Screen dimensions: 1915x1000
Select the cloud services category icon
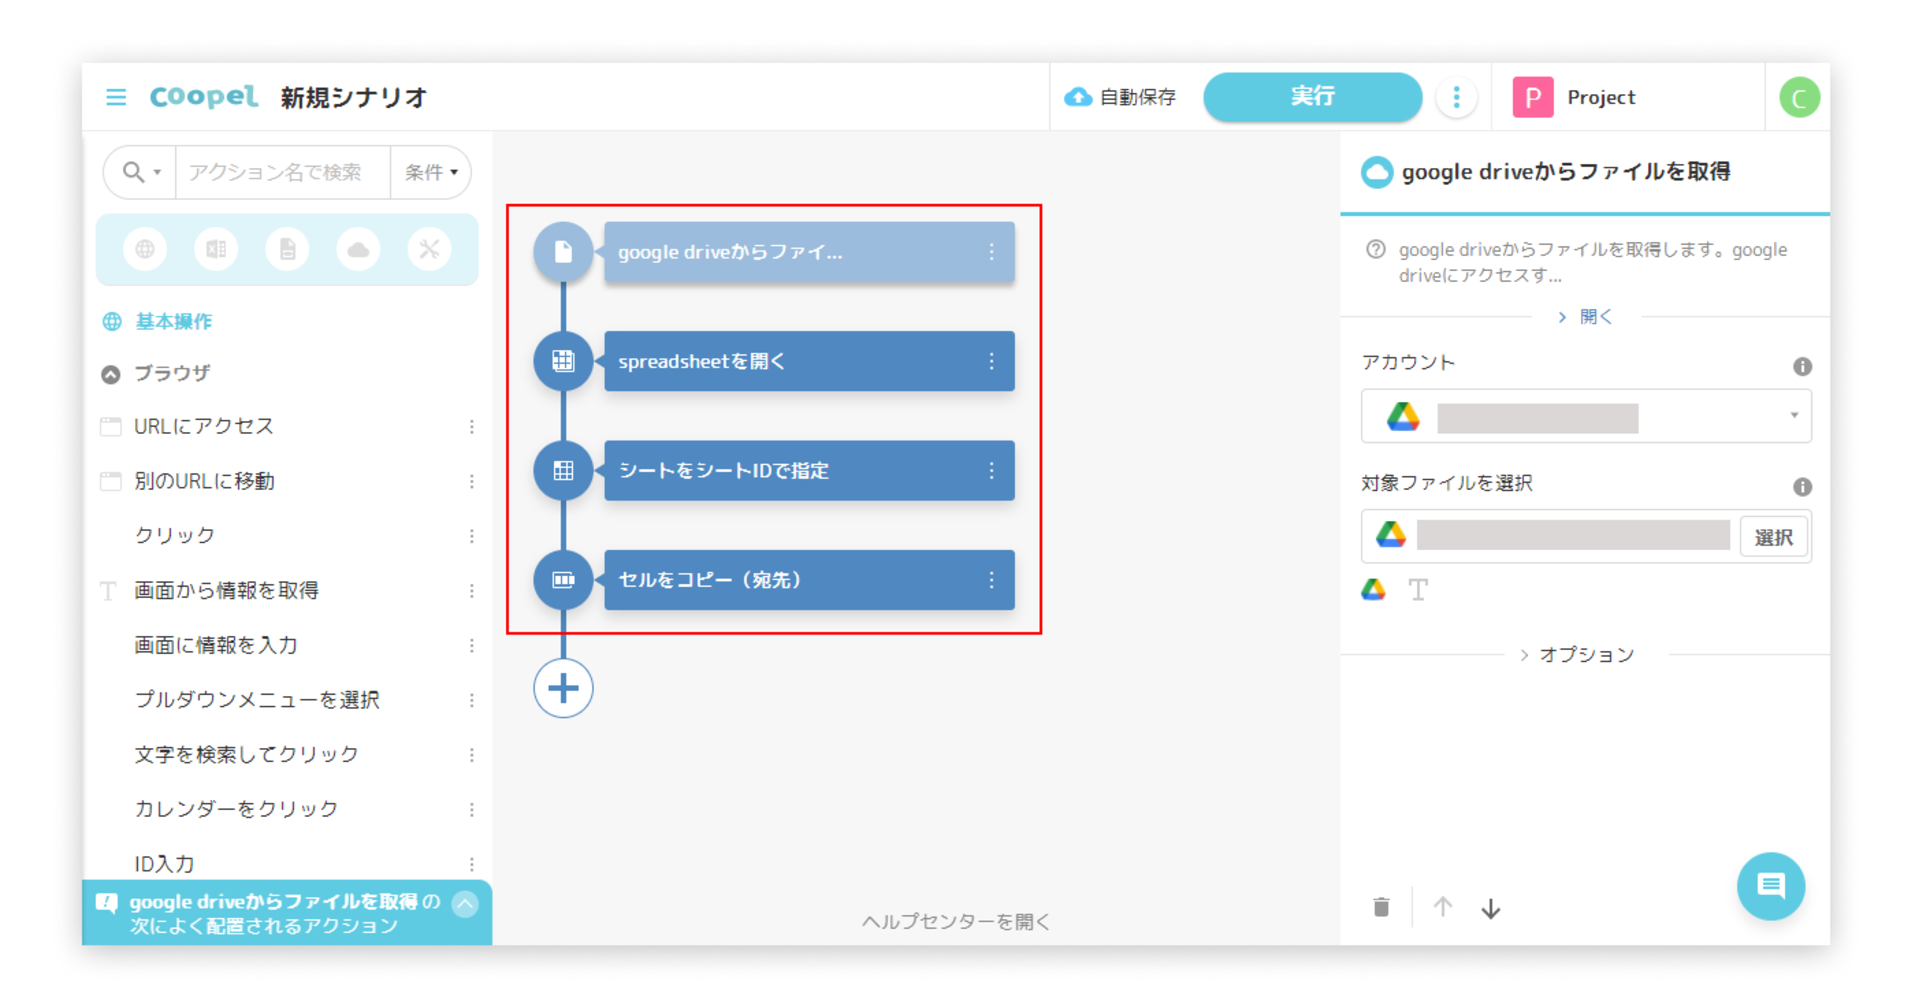358,249
